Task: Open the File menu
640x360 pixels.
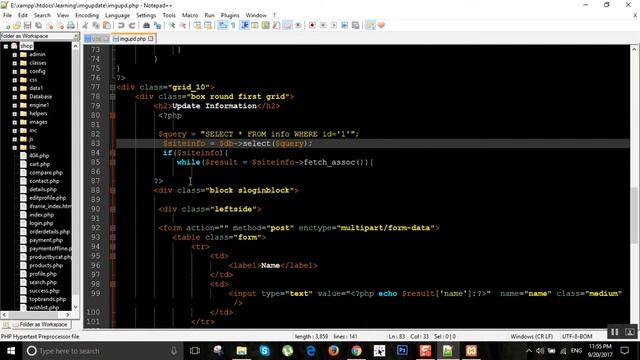Action: tap(7, 15)
